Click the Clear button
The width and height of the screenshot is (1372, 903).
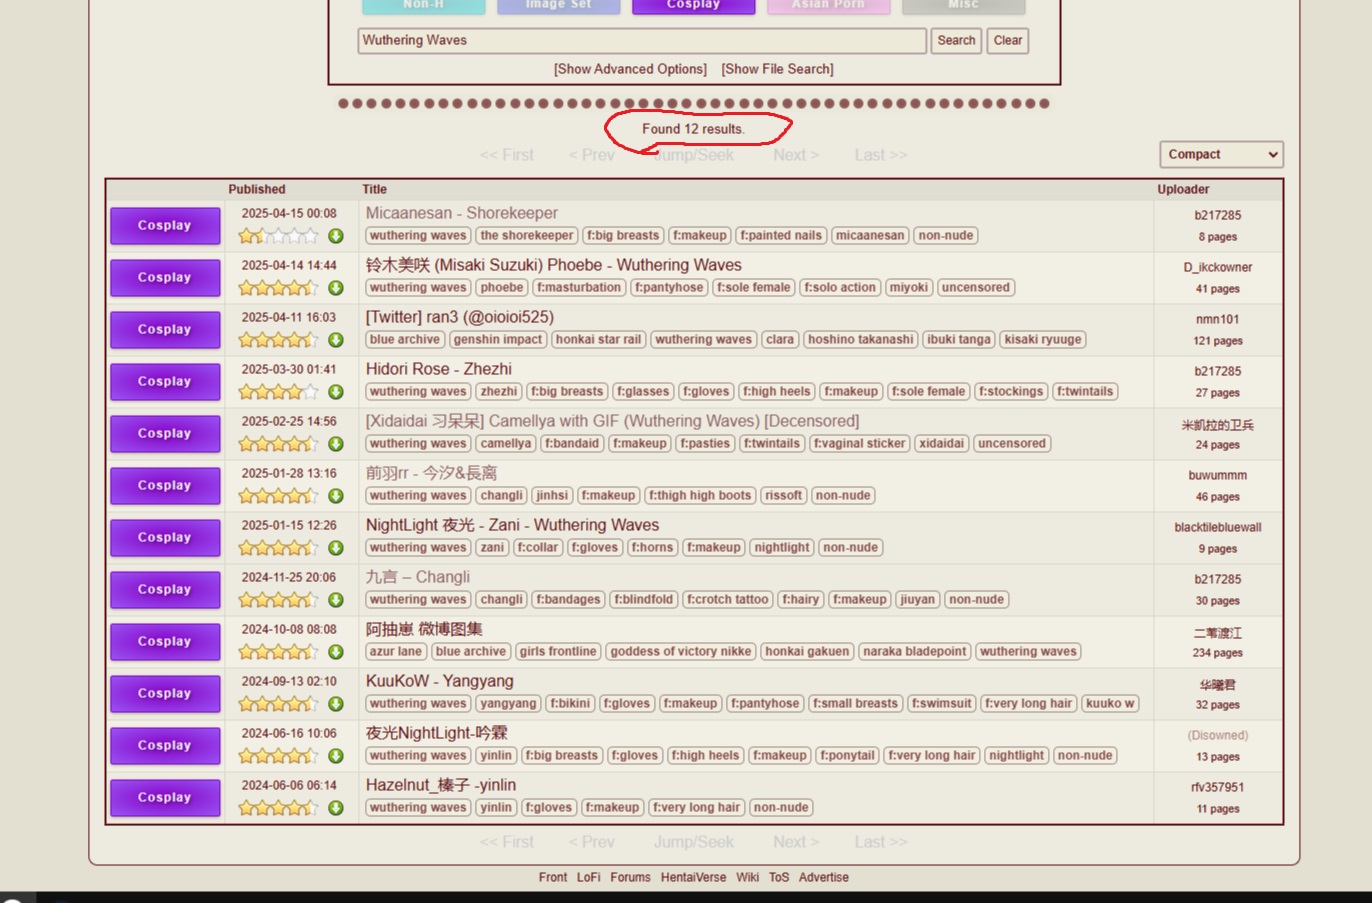[x=1008, y=40]
